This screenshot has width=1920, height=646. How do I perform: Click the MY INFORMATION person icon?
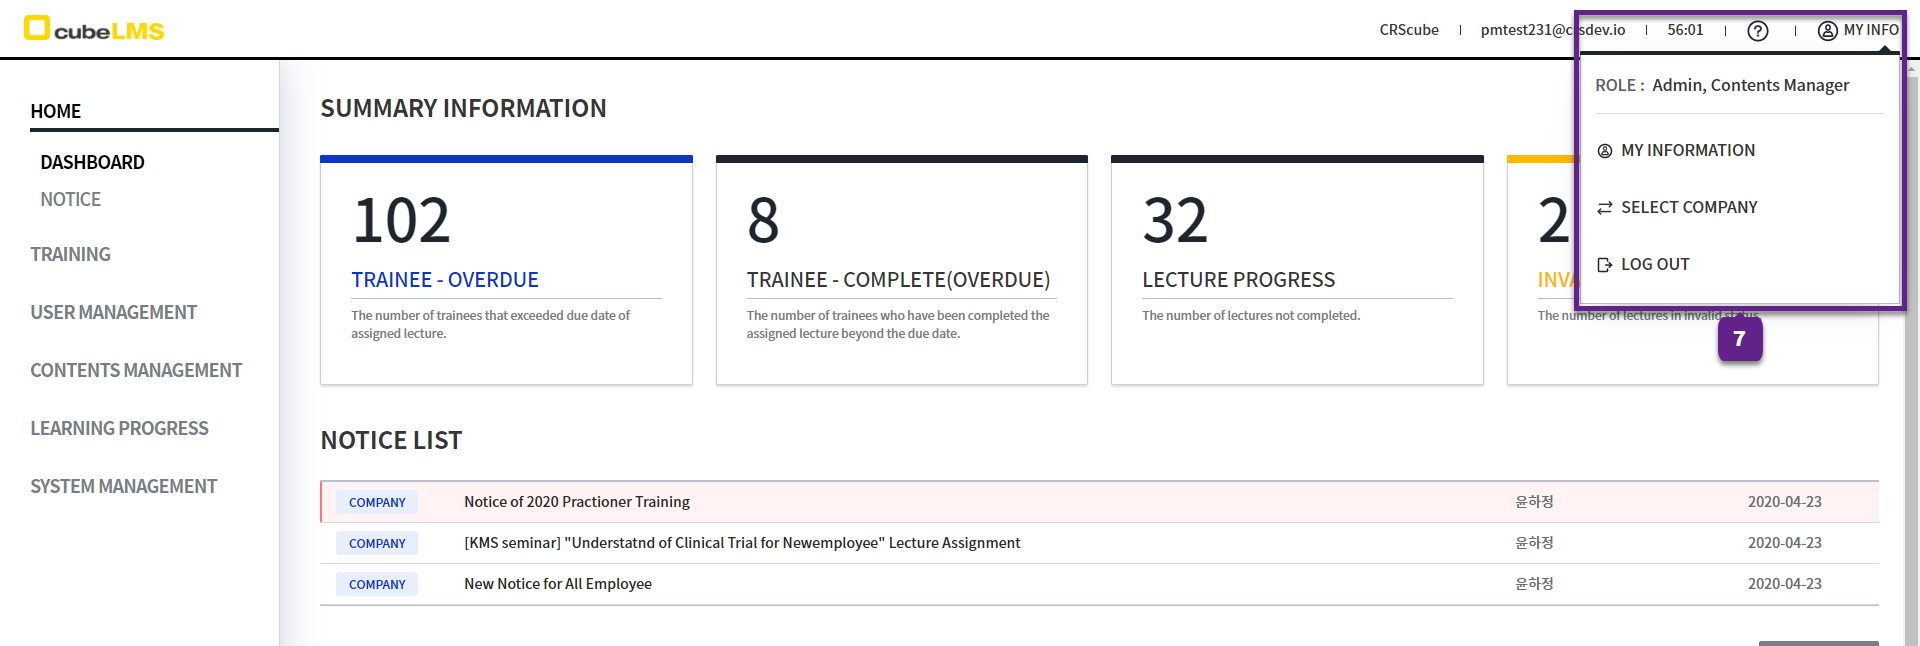[1605, 151]
